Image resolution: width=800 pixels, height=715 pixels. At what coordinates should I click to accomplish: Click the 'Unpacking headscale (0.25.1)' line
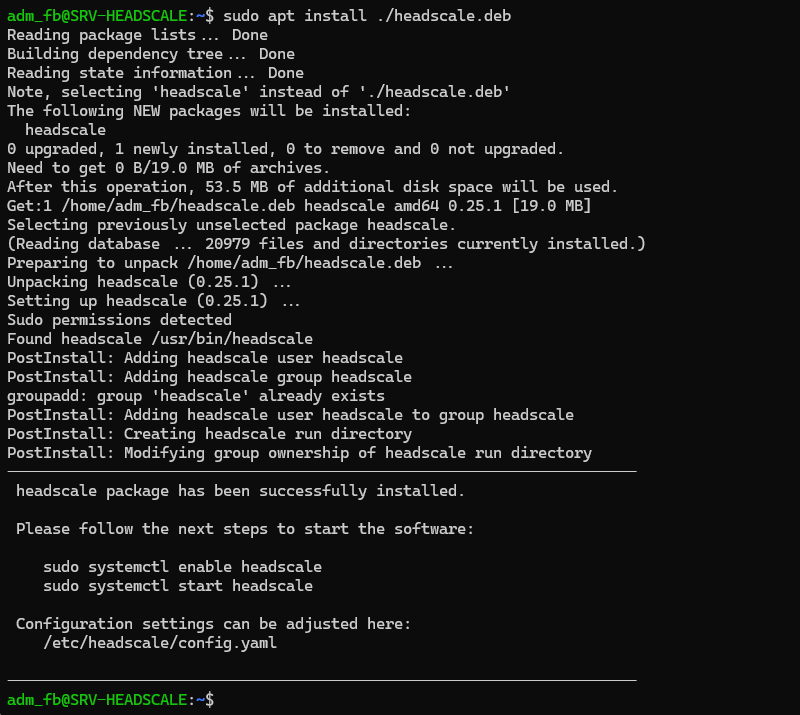tap(142, 282)
